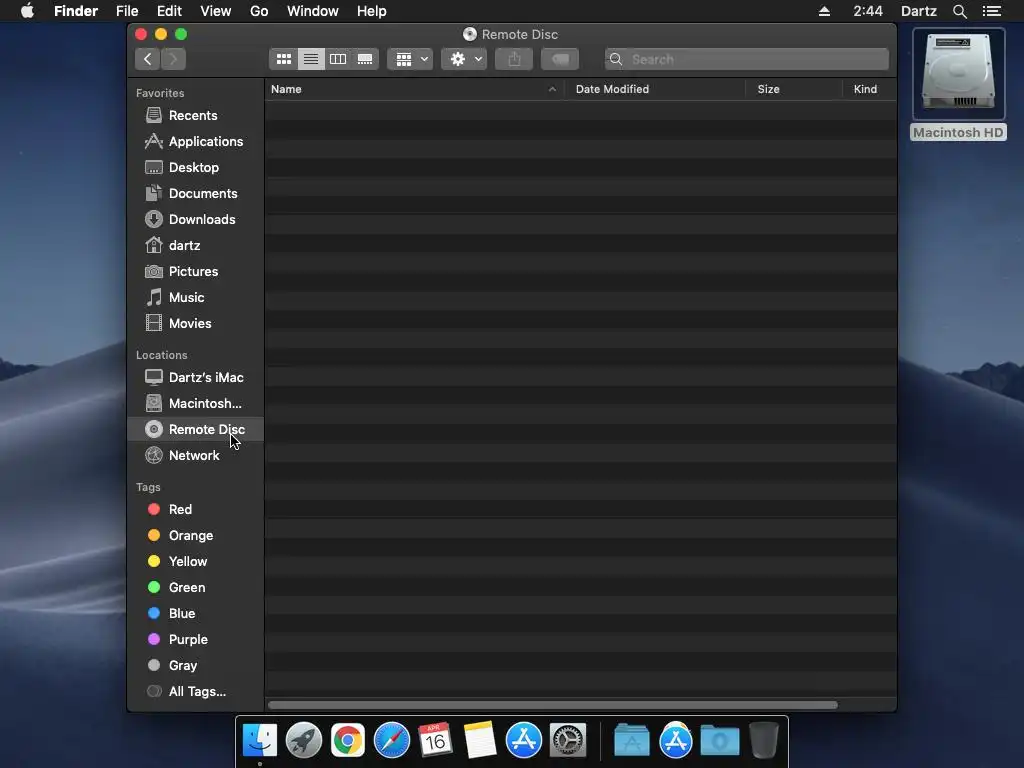The height and width of the screenshot is (768, 1024).
Task: Open Movies in the sidebar
Action: [x=195, y=324]
